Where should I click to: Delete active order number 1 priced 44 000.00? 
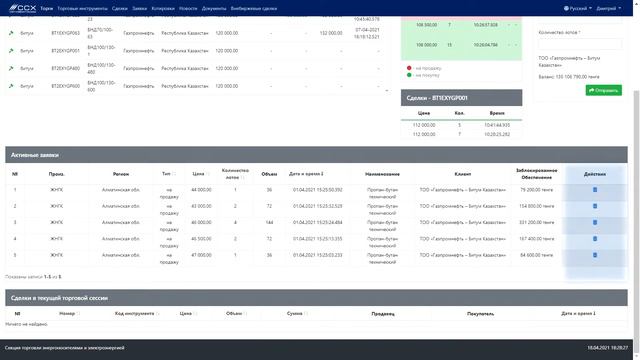tap(595, 190)
